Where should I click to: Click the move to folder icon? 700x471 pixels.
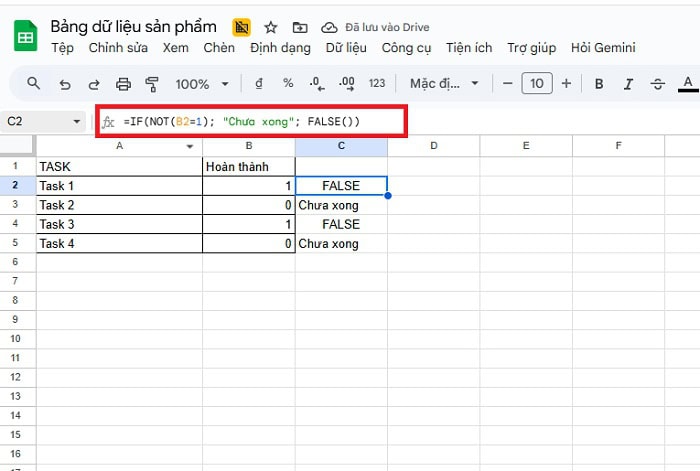[299, 27]
